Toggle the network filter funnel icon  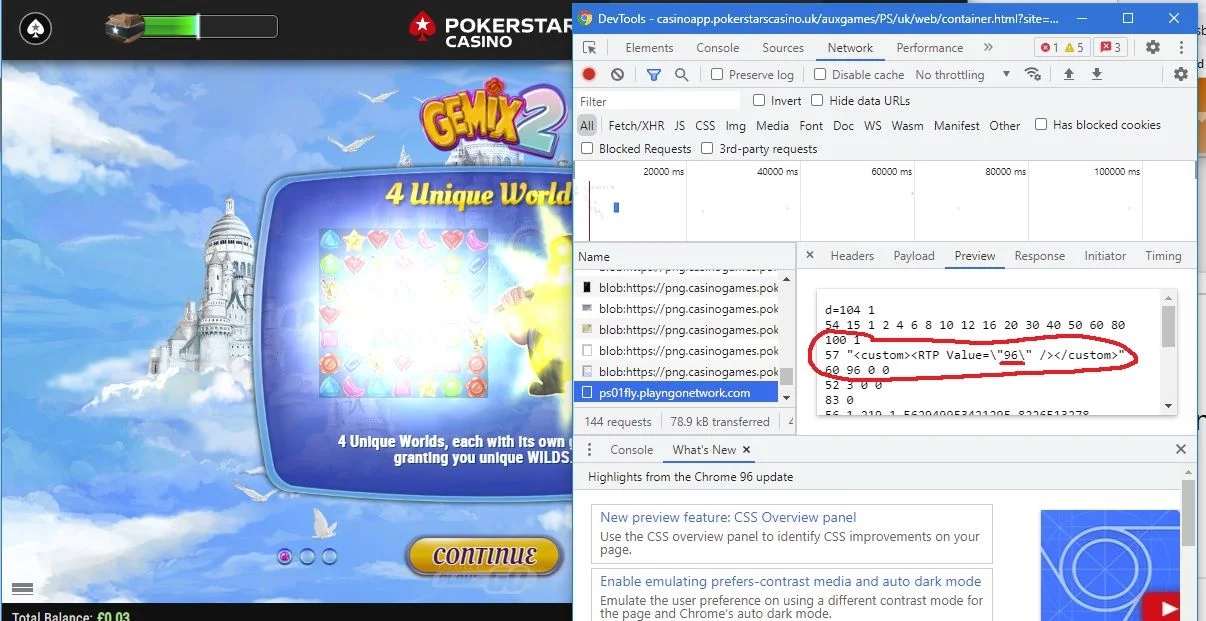point(653,74)
